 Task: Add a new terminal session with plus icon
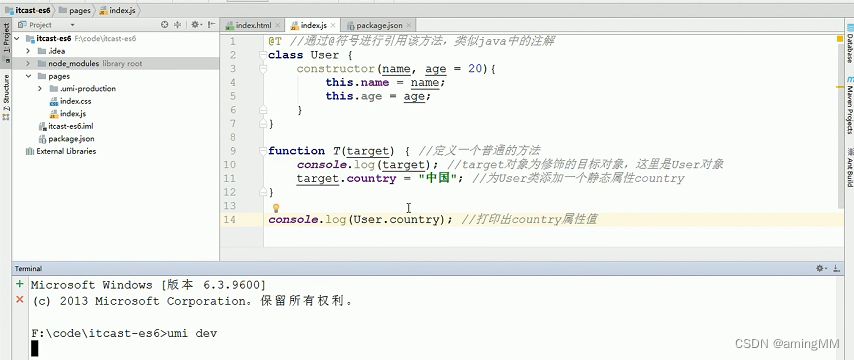point(20,284)
